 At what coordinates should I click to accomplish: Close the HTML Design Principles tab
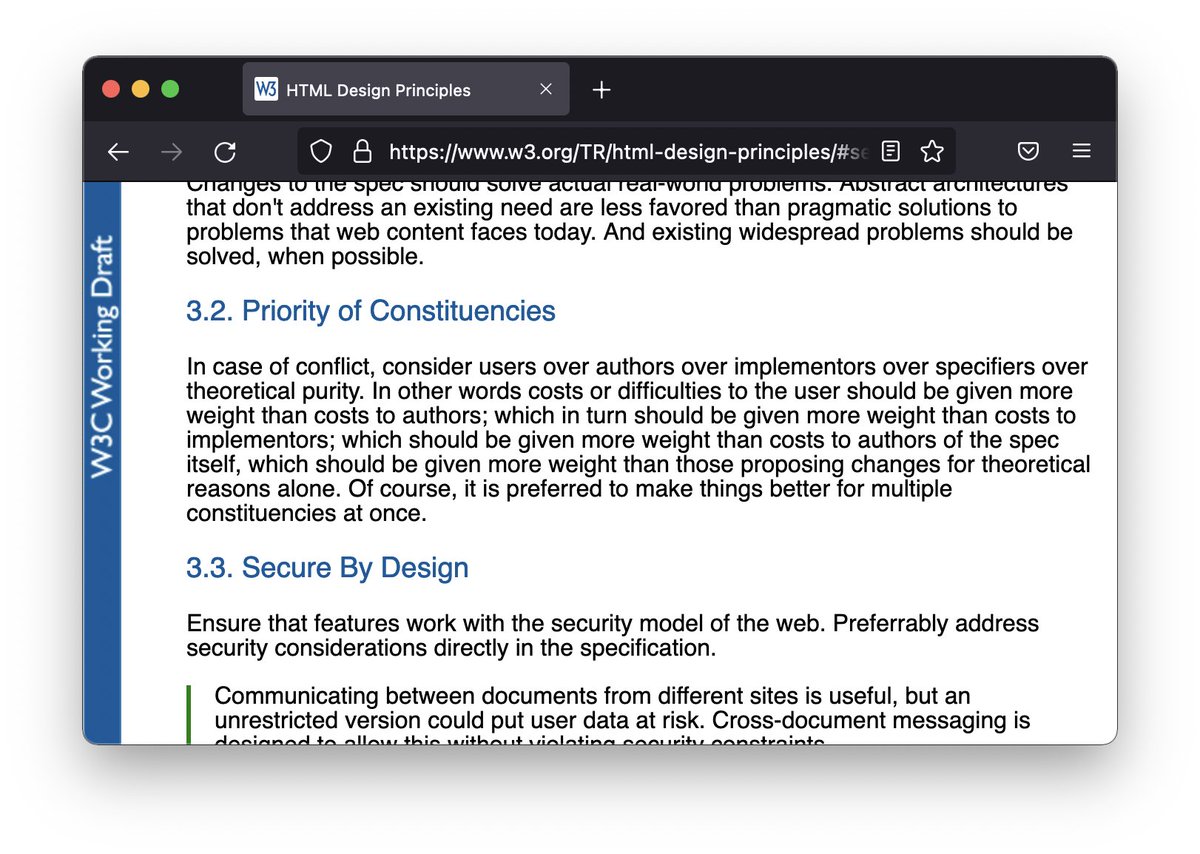click(546, 89)
